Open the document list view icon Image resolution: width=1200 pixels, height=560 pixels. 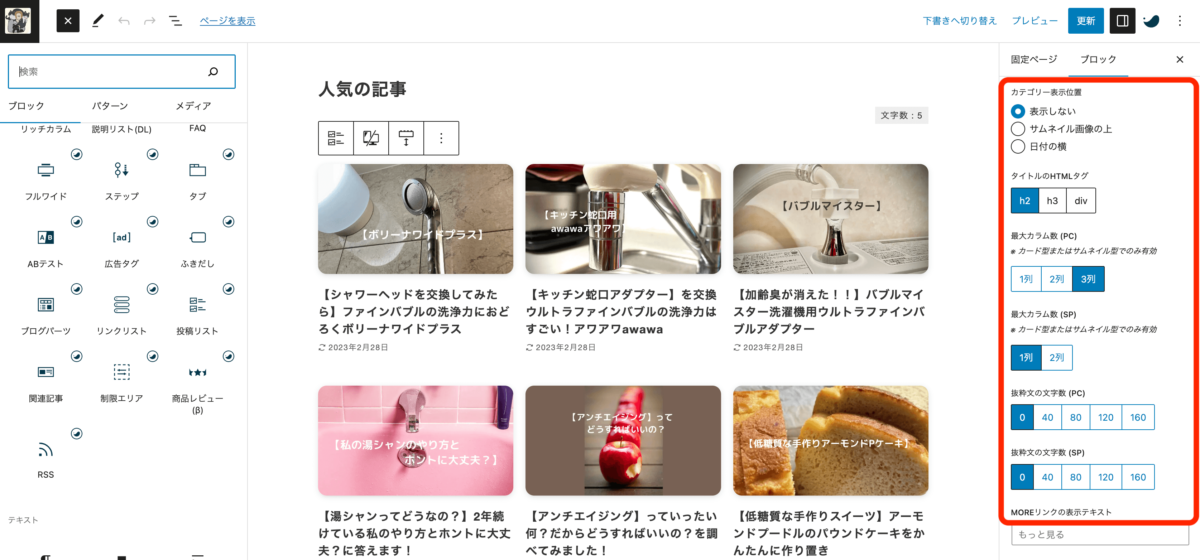(x=175, y=20)
